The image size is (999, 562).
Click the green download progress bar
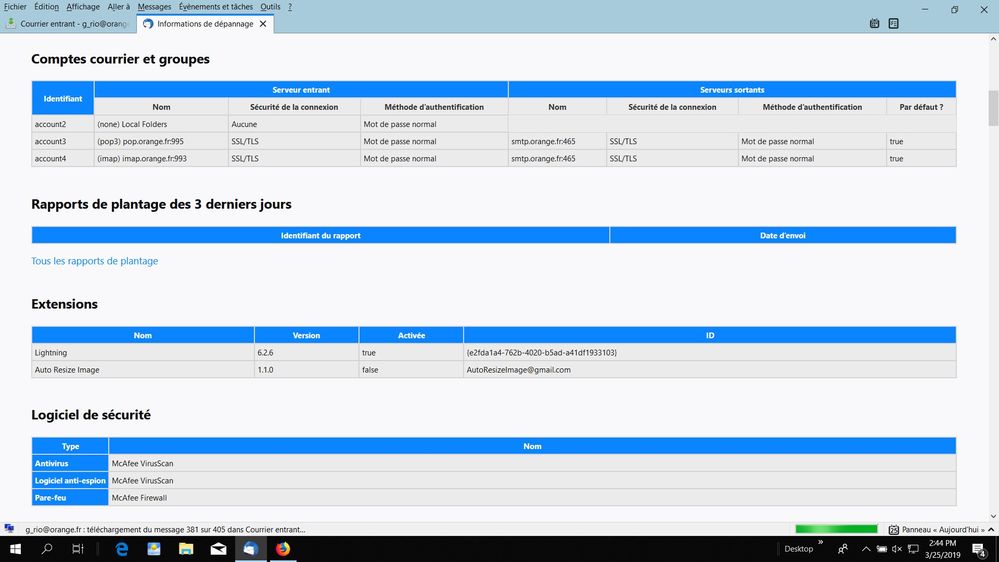point(836,529)
